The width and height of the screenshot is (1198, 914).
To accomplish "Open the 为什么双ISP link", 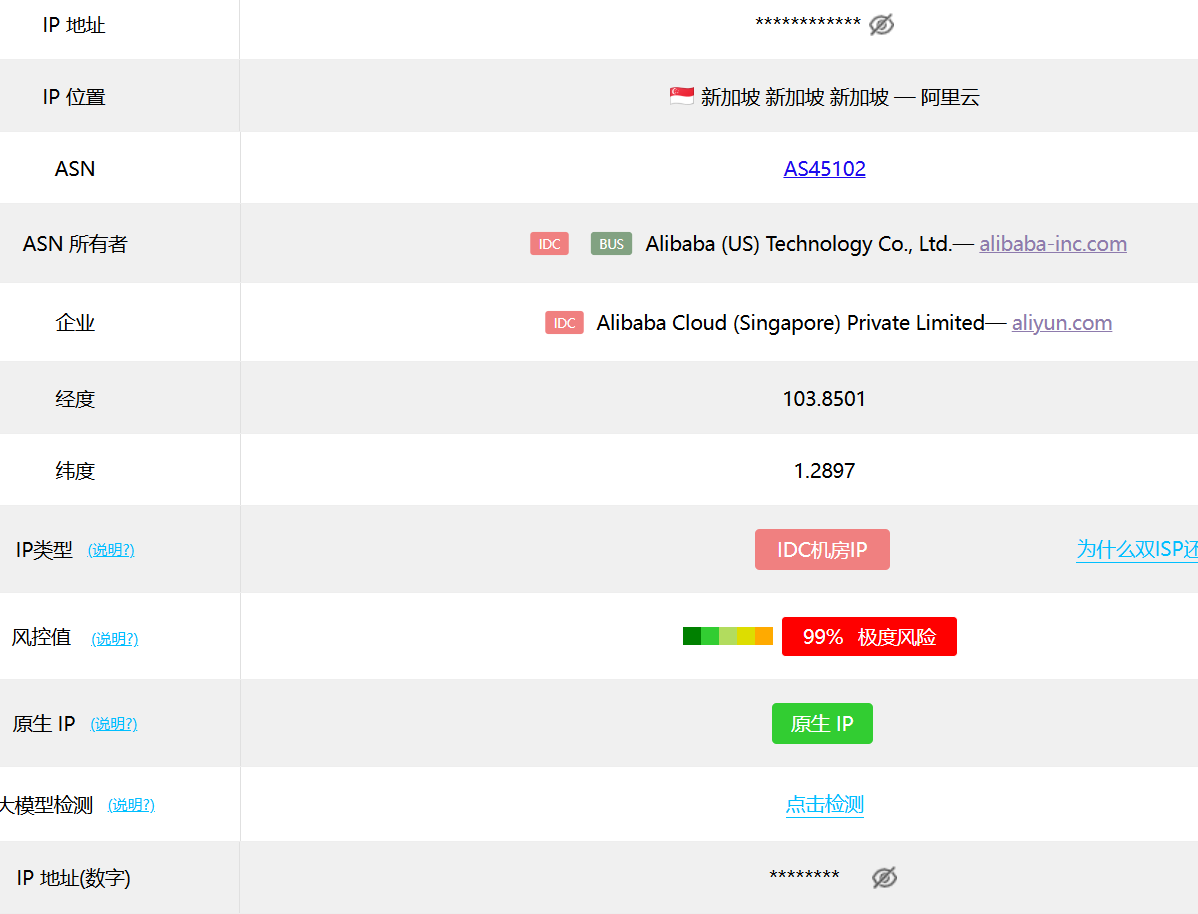I will (1136, 550).
